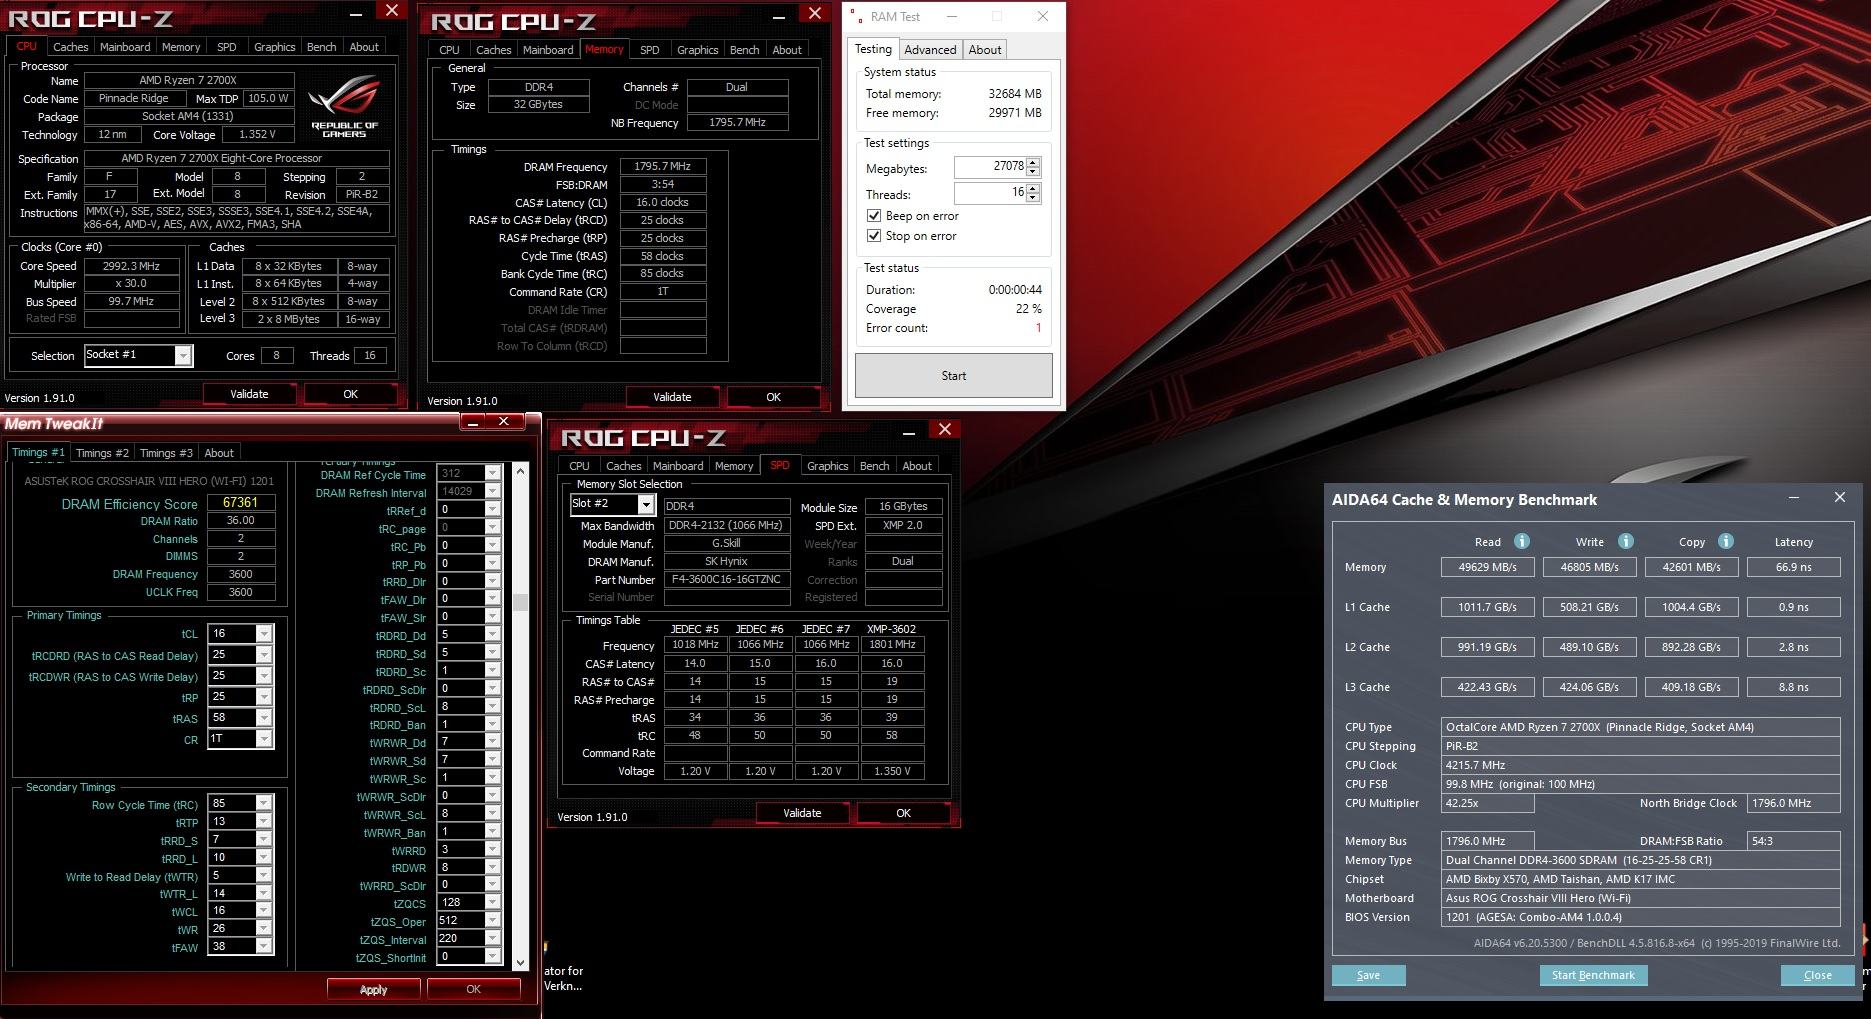The width and height of the screenshot is (1871, 1019).
Task: Click the Megabytes input field
Action: 990,167
